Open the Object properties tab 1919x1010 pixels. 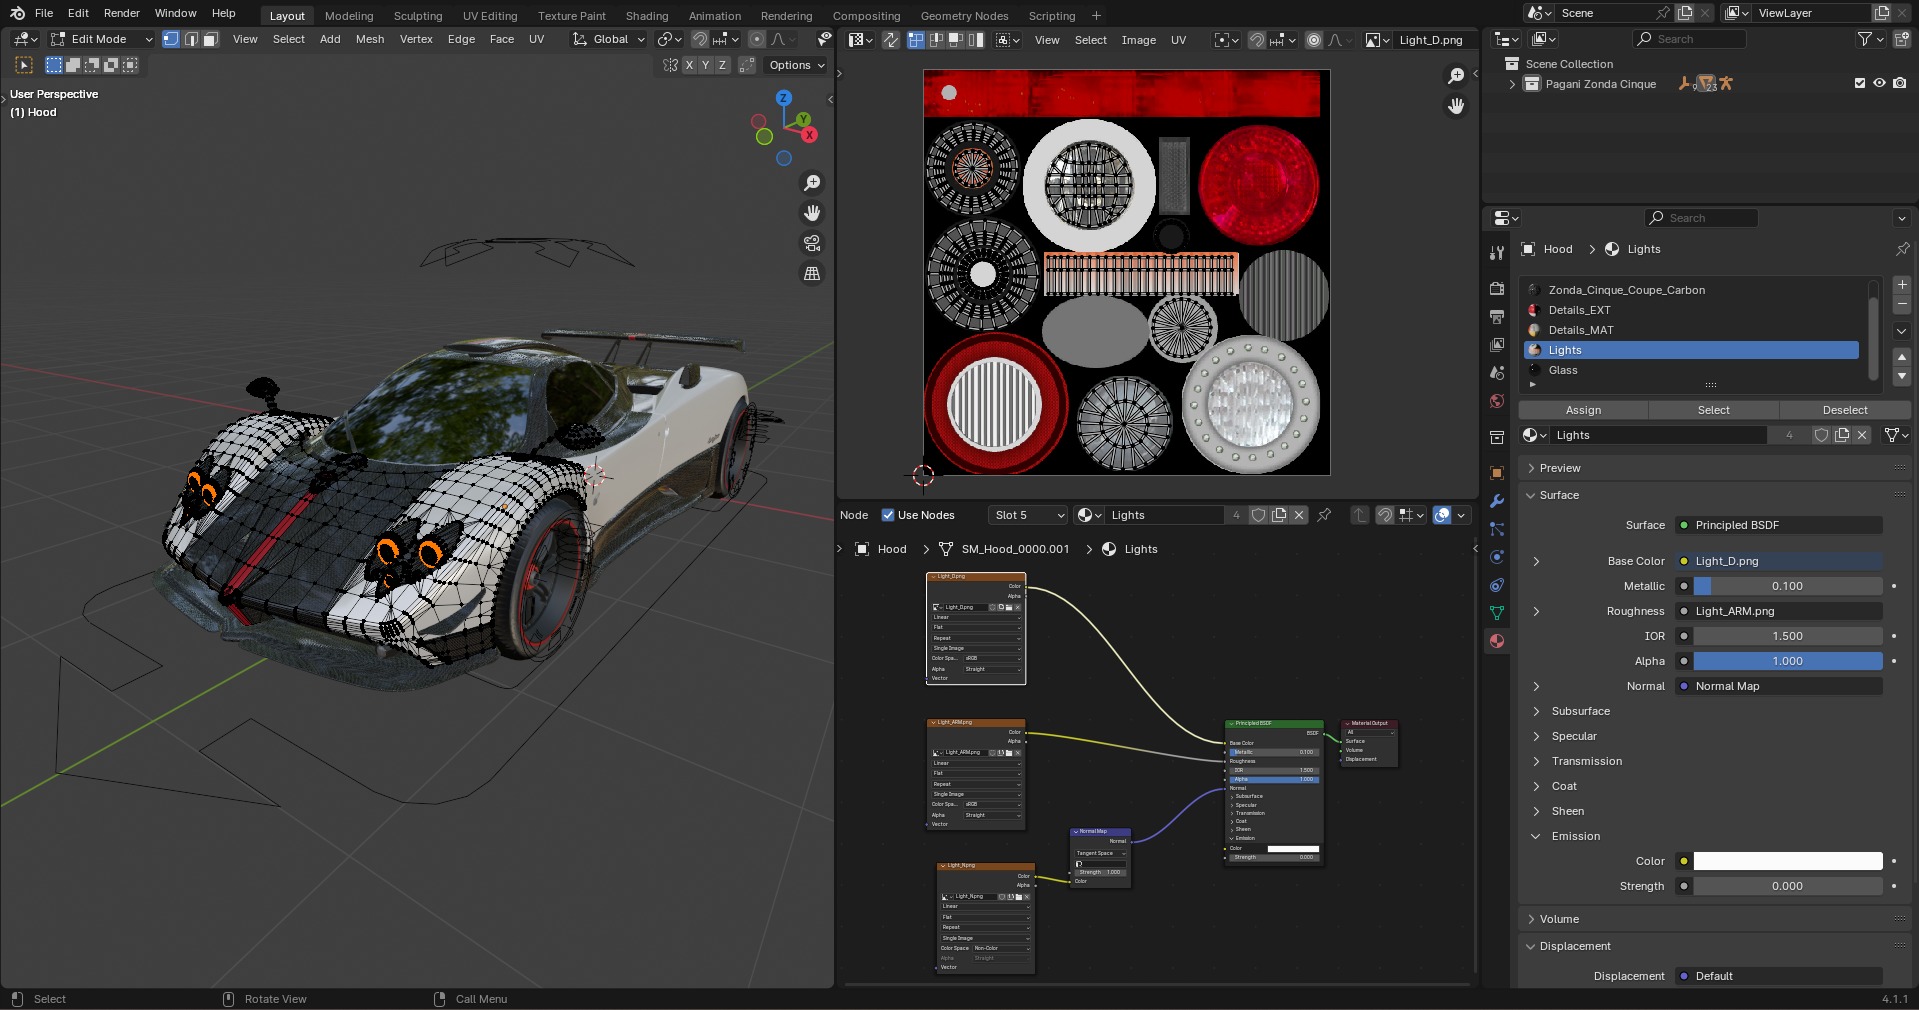pyautogui.click(x=1496, y=473)
